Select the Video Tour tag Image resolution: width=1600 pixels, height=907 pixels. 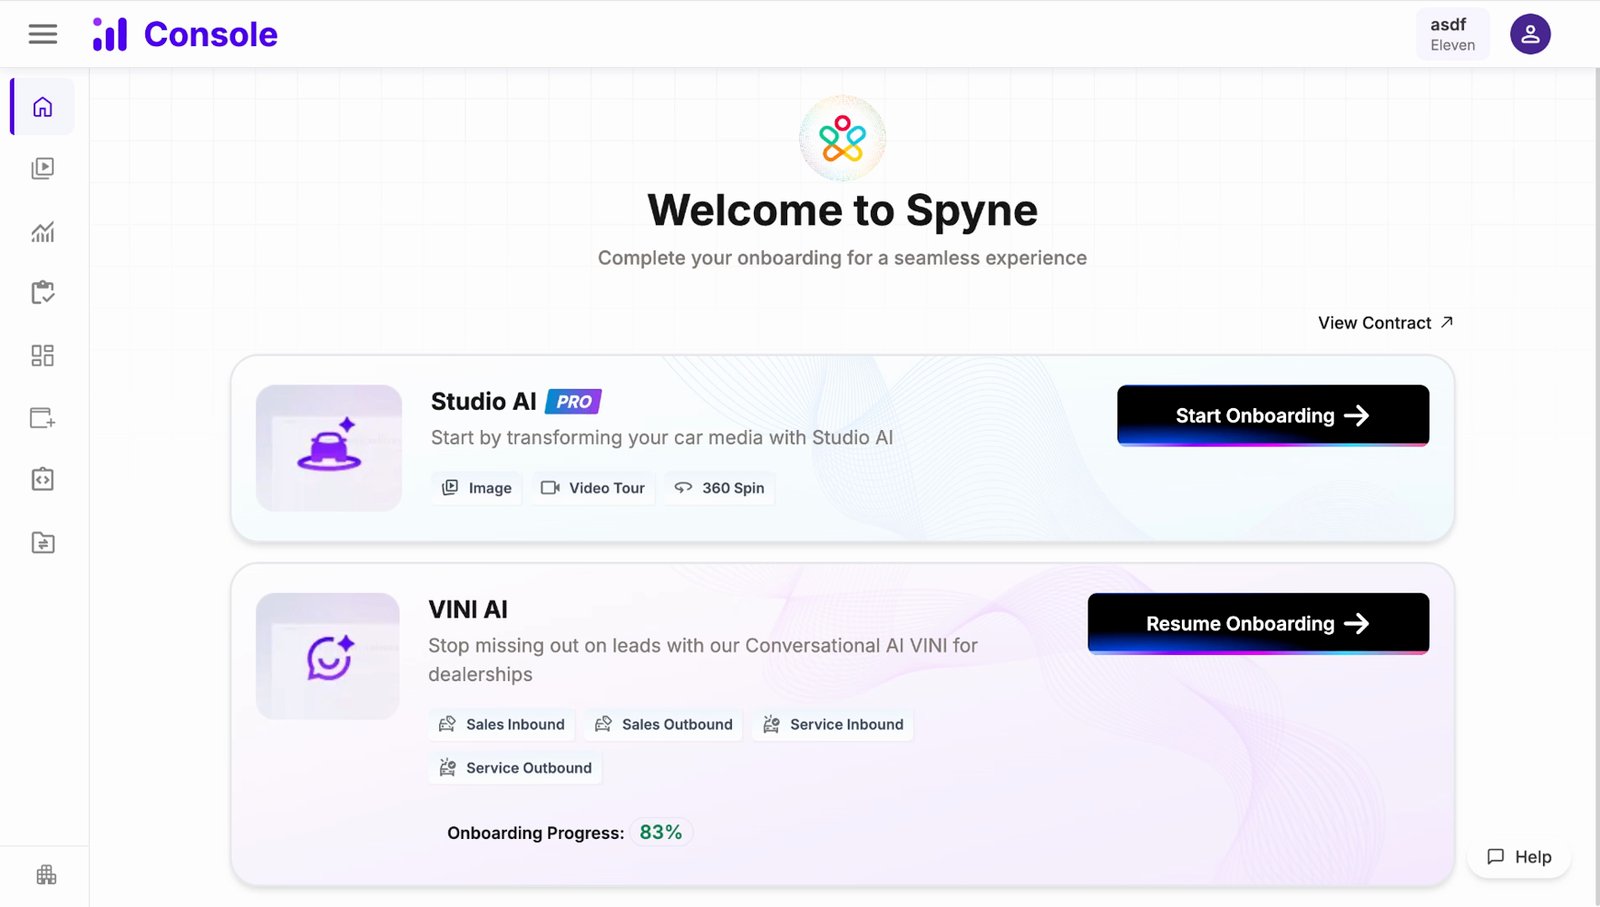coord(593,488)
